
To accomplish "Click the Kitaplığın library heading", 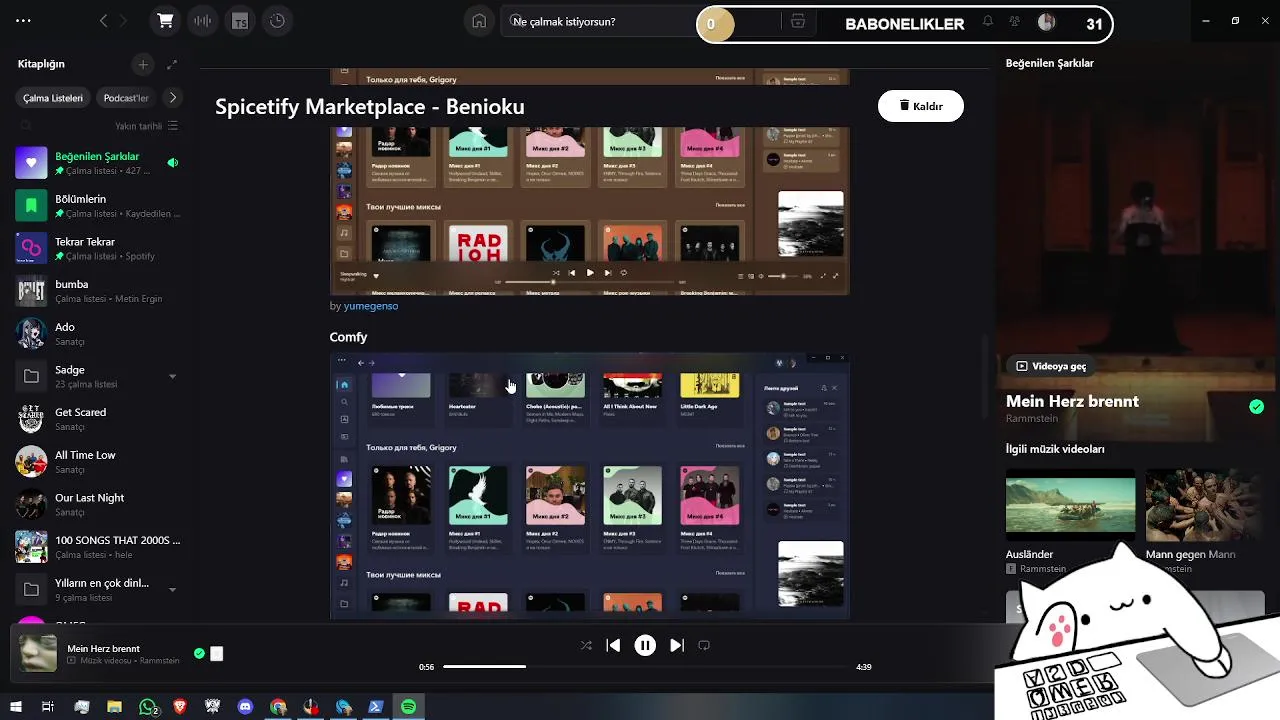I will [41, 64].
